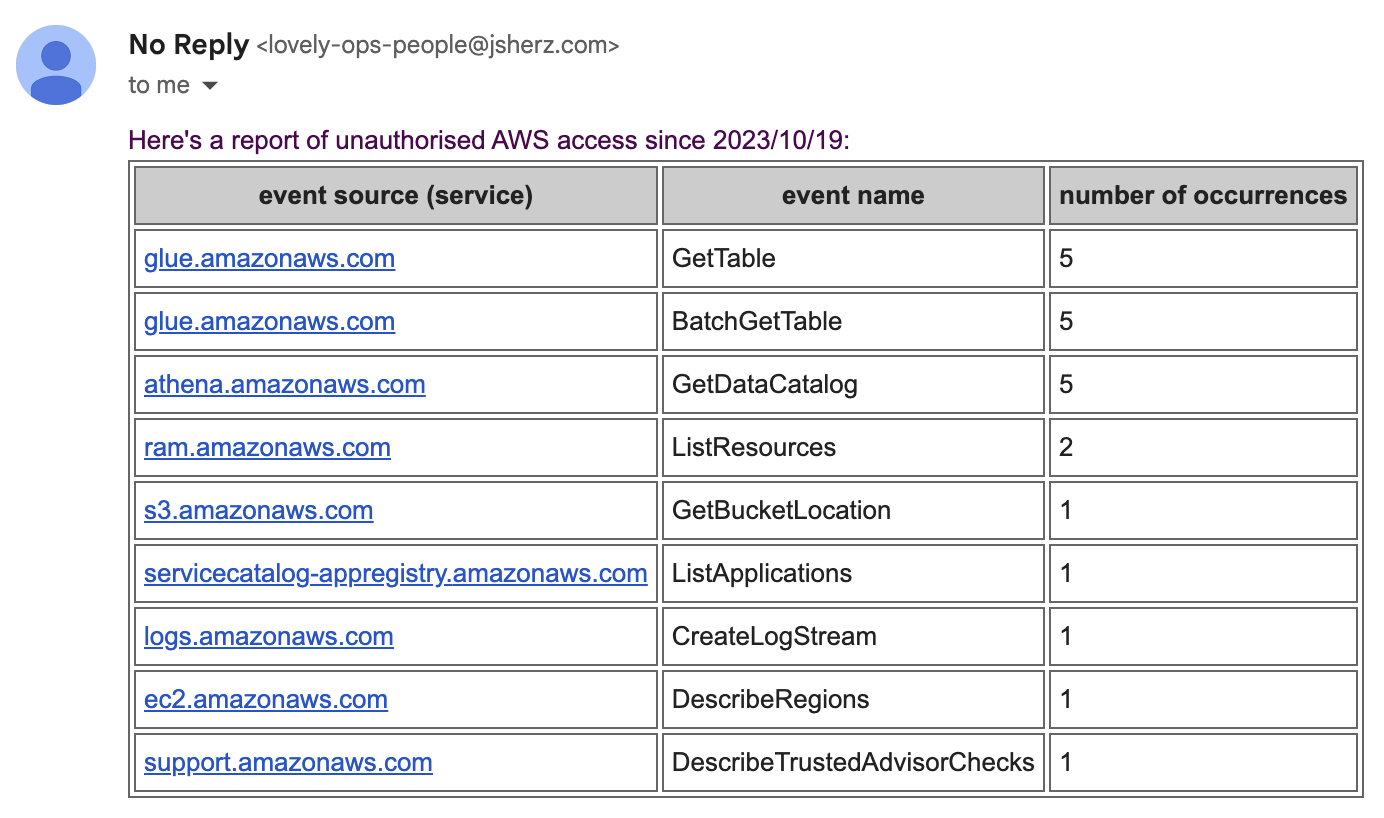This screenshot has height=818, width=1384.
Task: Follow the ec2.amazonaws.com link
Action: [x=265, y=700]
